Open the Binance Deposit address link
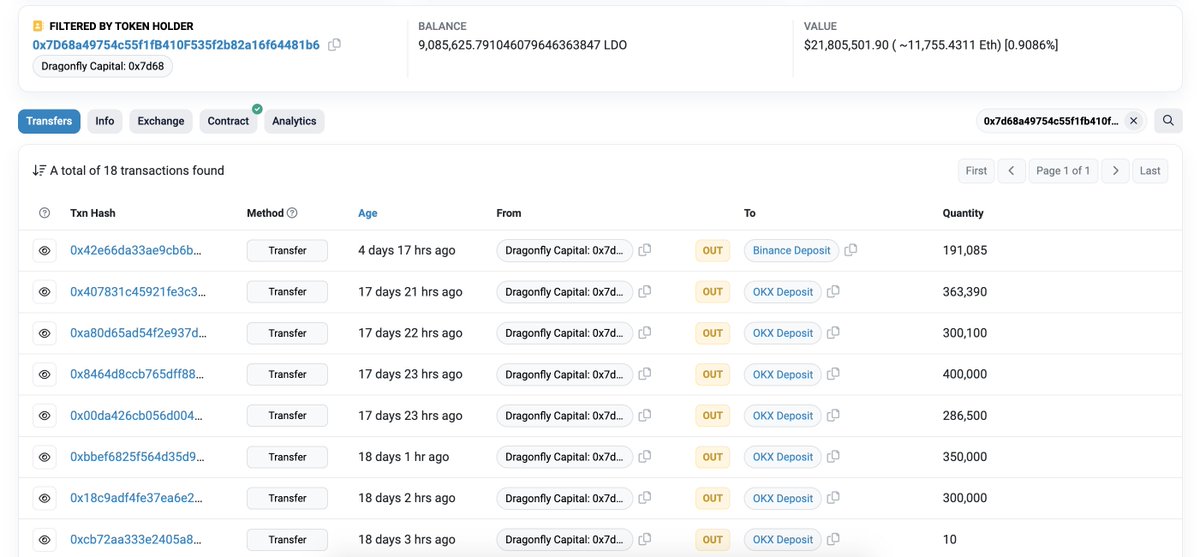Viewport: 1200px width, 557px height. click(791, 250)
